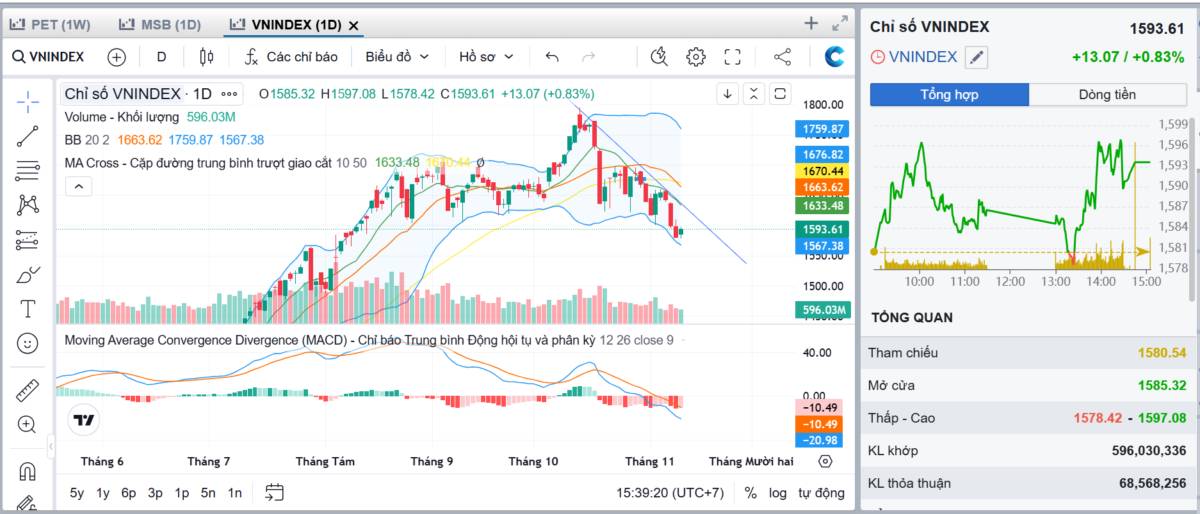
Task: Select the VNINDEX (1D) tab
Action: [x=285, y=24]
